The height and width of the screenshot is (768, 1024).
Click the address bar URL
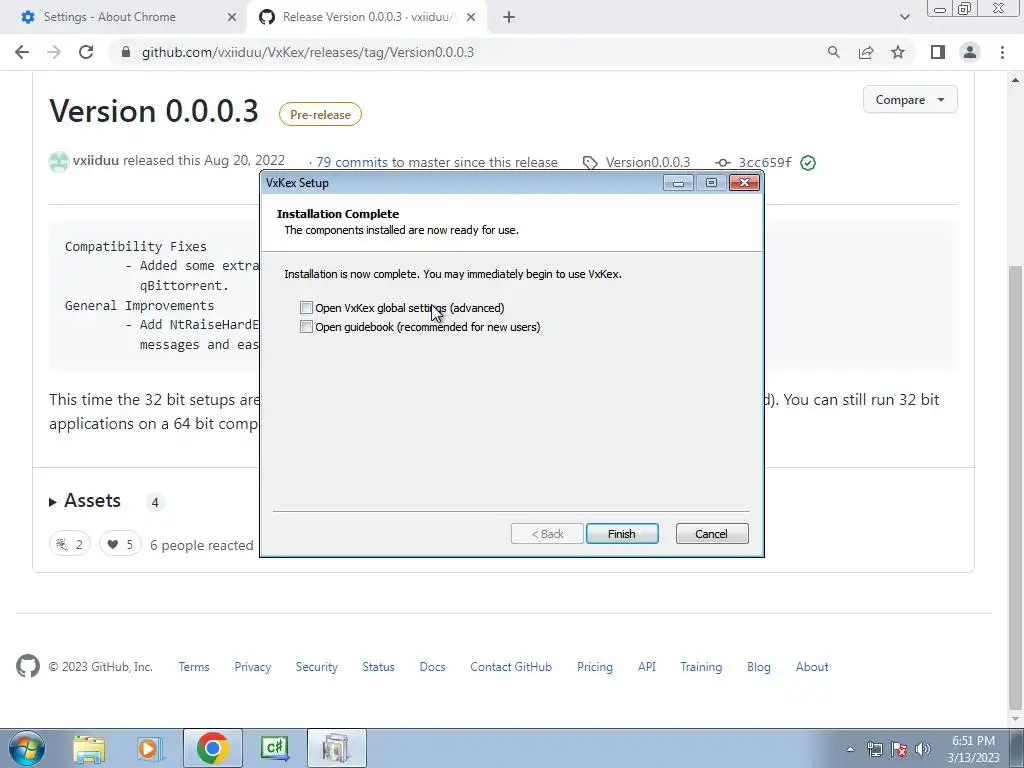point(308,52)
